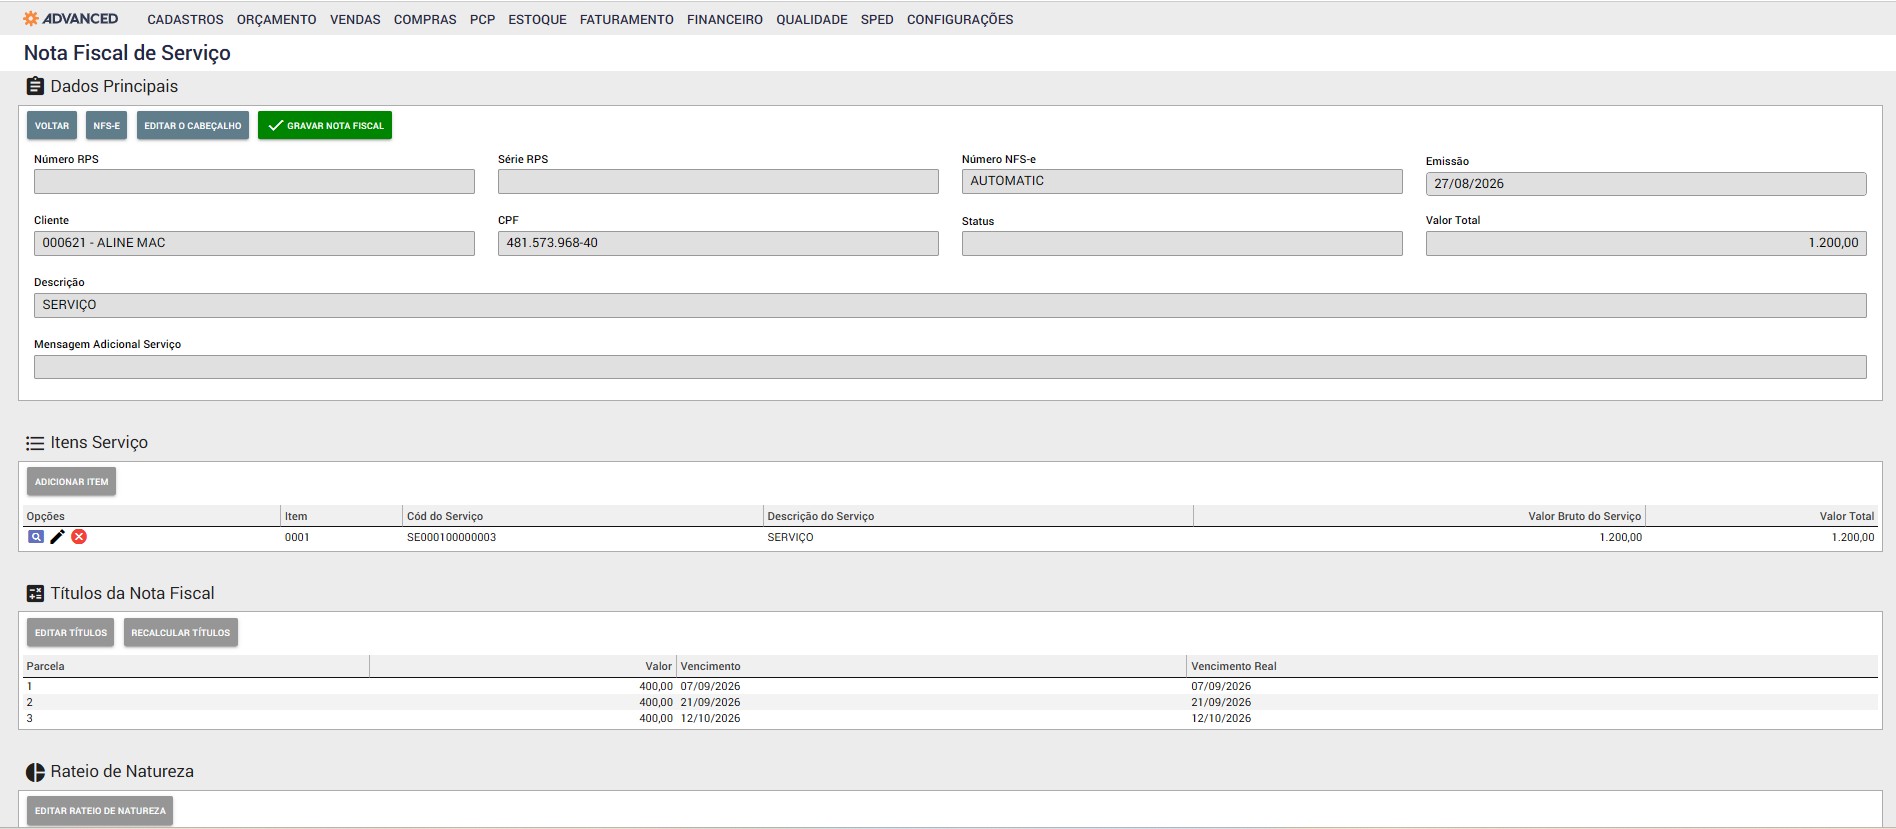
Task: Open the VENDAS menu
Action: (x=355, y=20)
